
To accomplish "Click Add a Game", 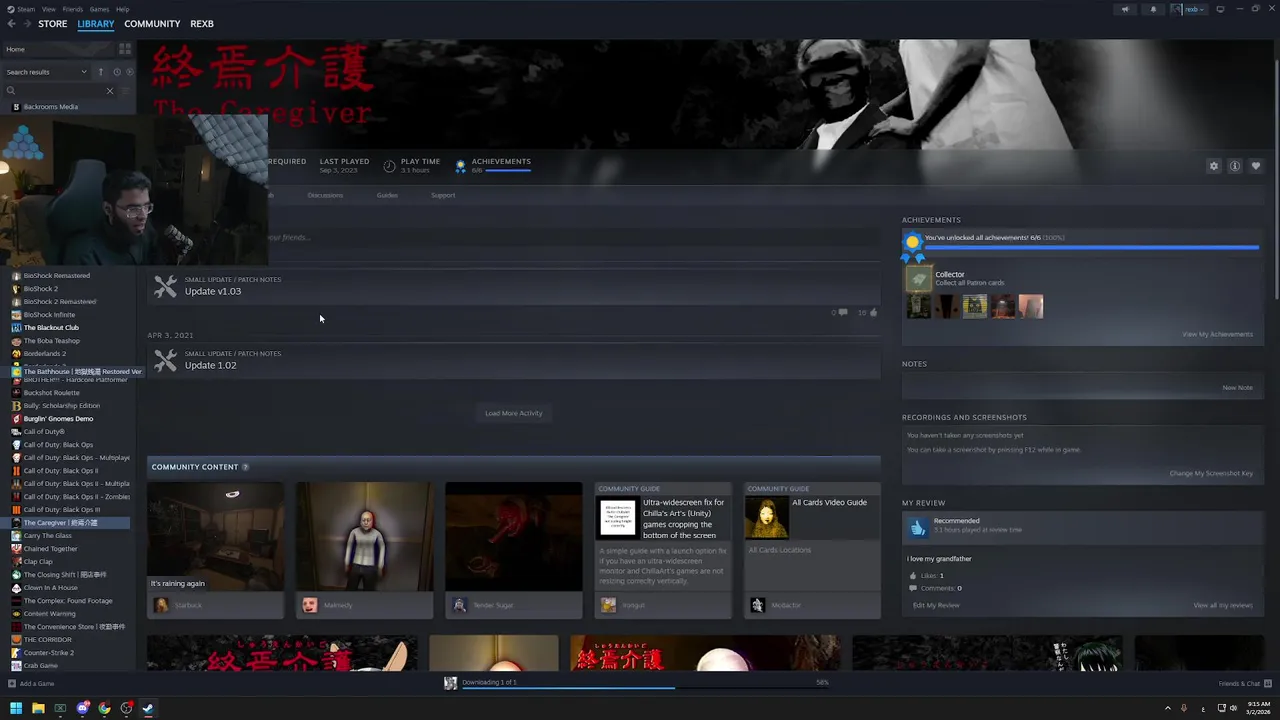I will pos(31,684).
